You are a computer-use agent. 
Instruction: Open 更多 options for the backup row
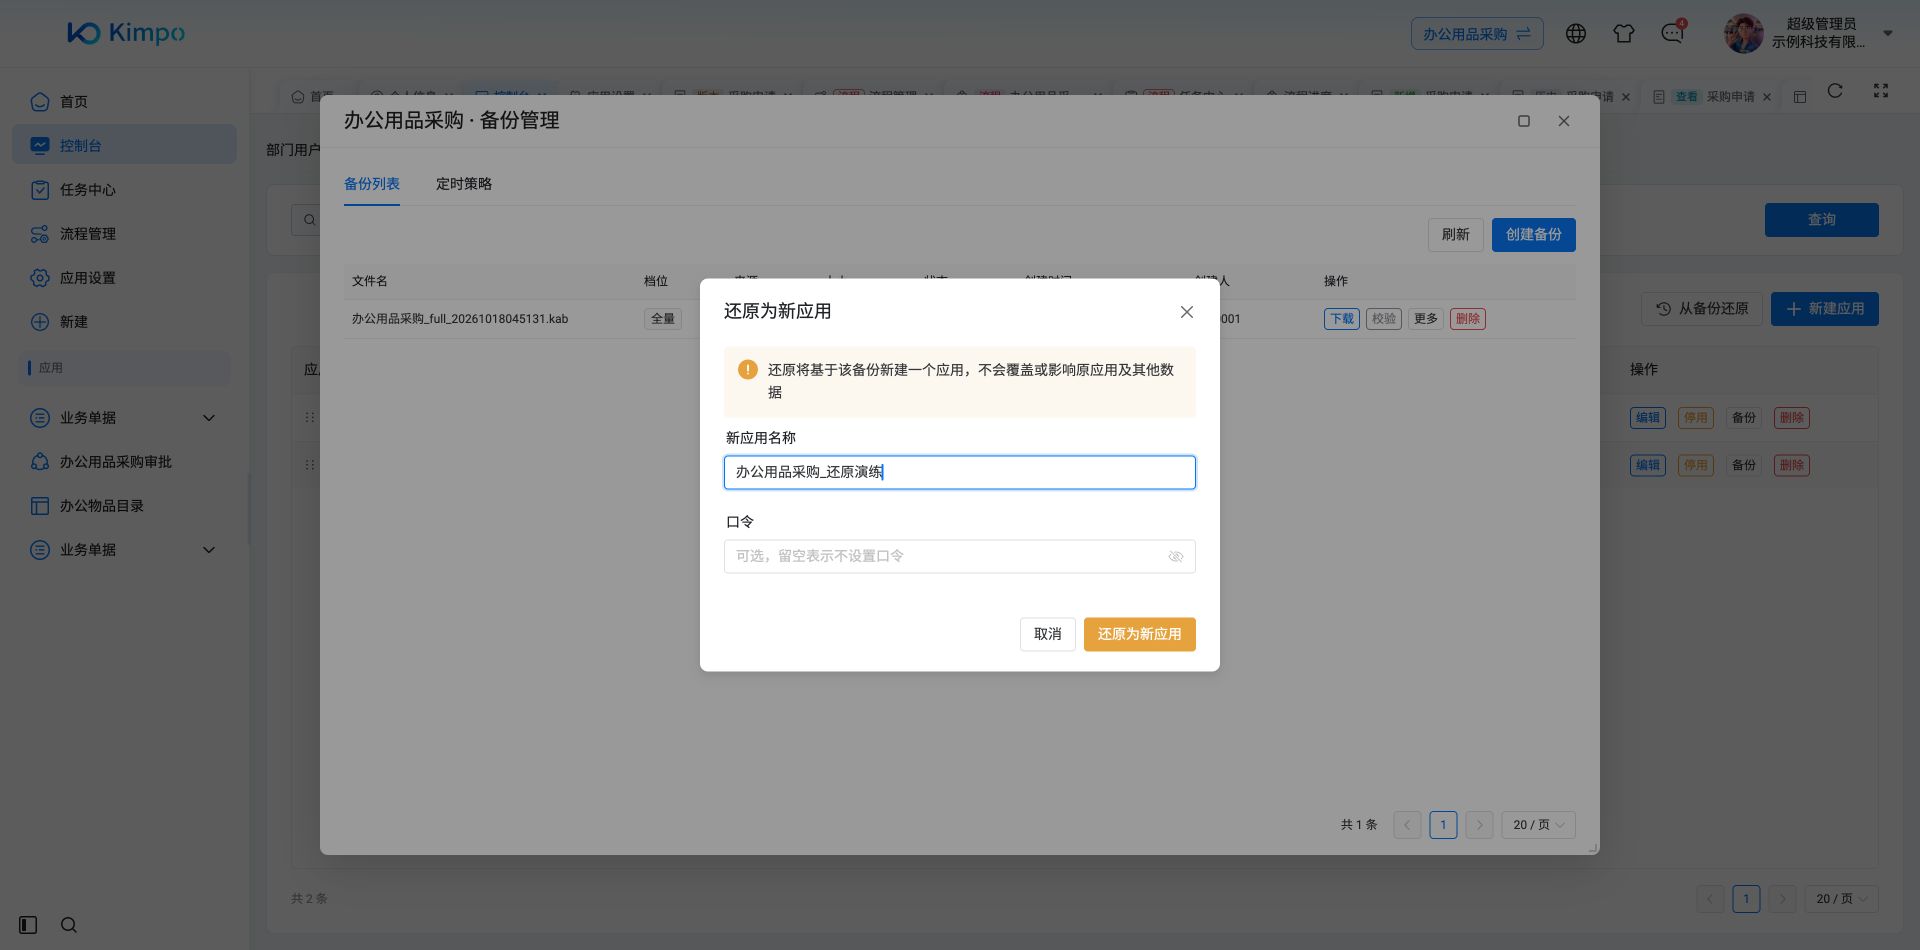point(1426,319)
